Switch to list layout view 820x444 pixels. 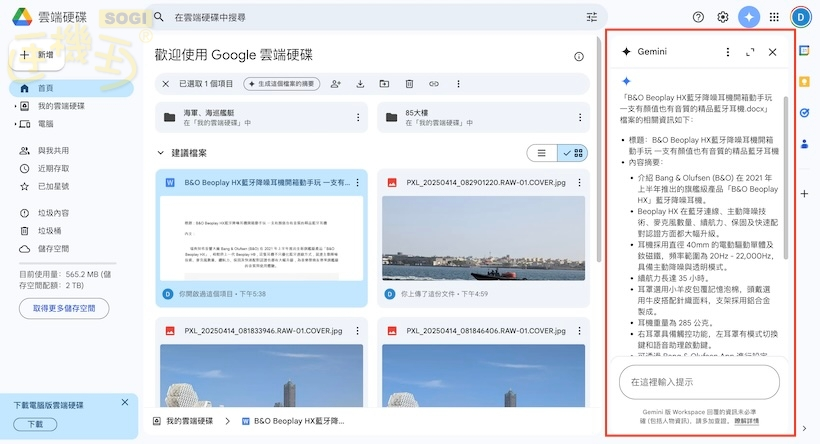coord(542,153)
